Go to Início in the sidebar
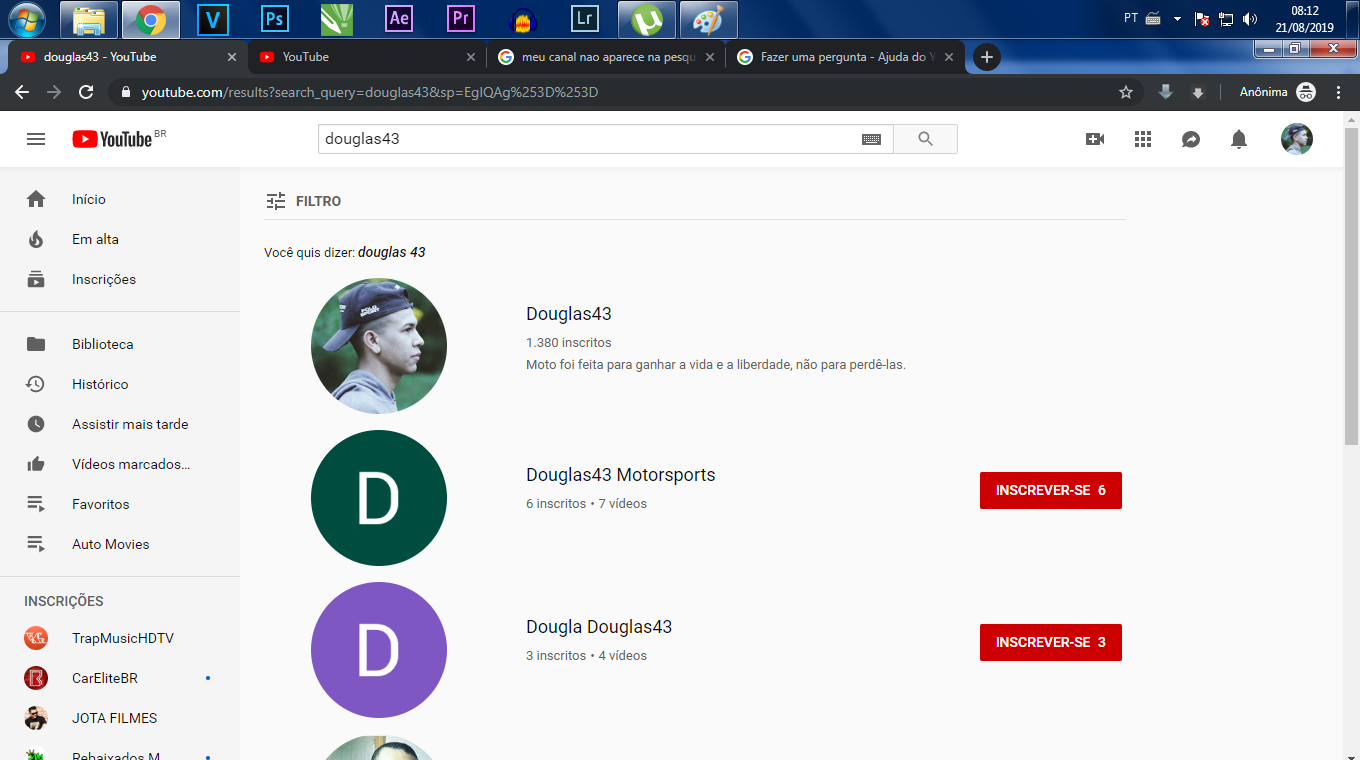 (120, 199)
